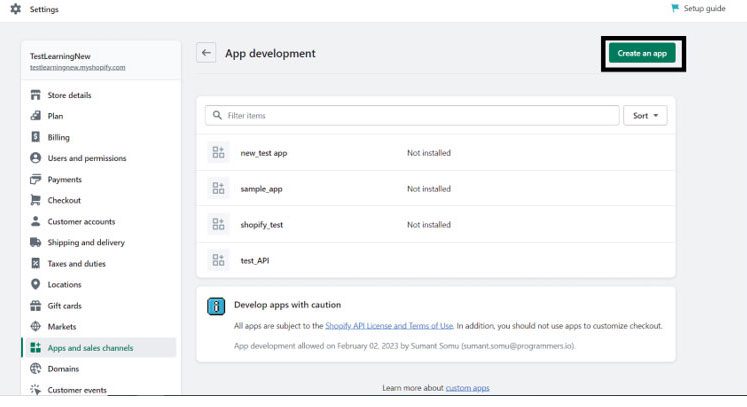Open the shopify_test entry
The width and height of the screenshot is (747, 407).
coord(262,225)
